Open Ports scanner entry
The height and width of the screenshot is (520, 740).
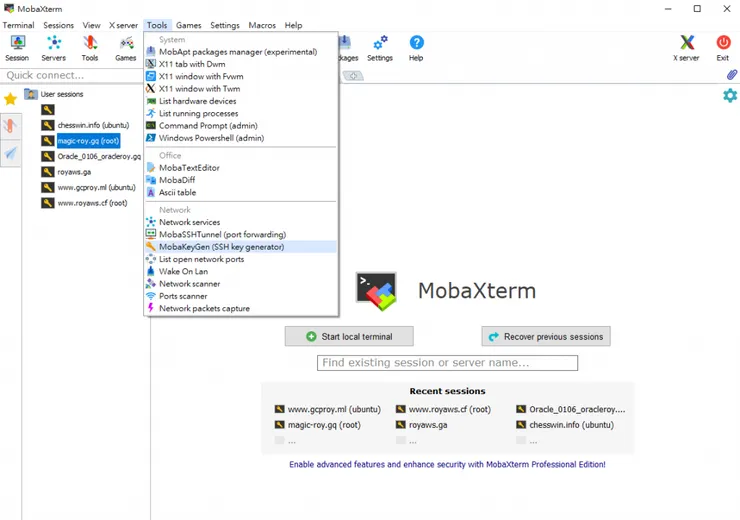241,296
